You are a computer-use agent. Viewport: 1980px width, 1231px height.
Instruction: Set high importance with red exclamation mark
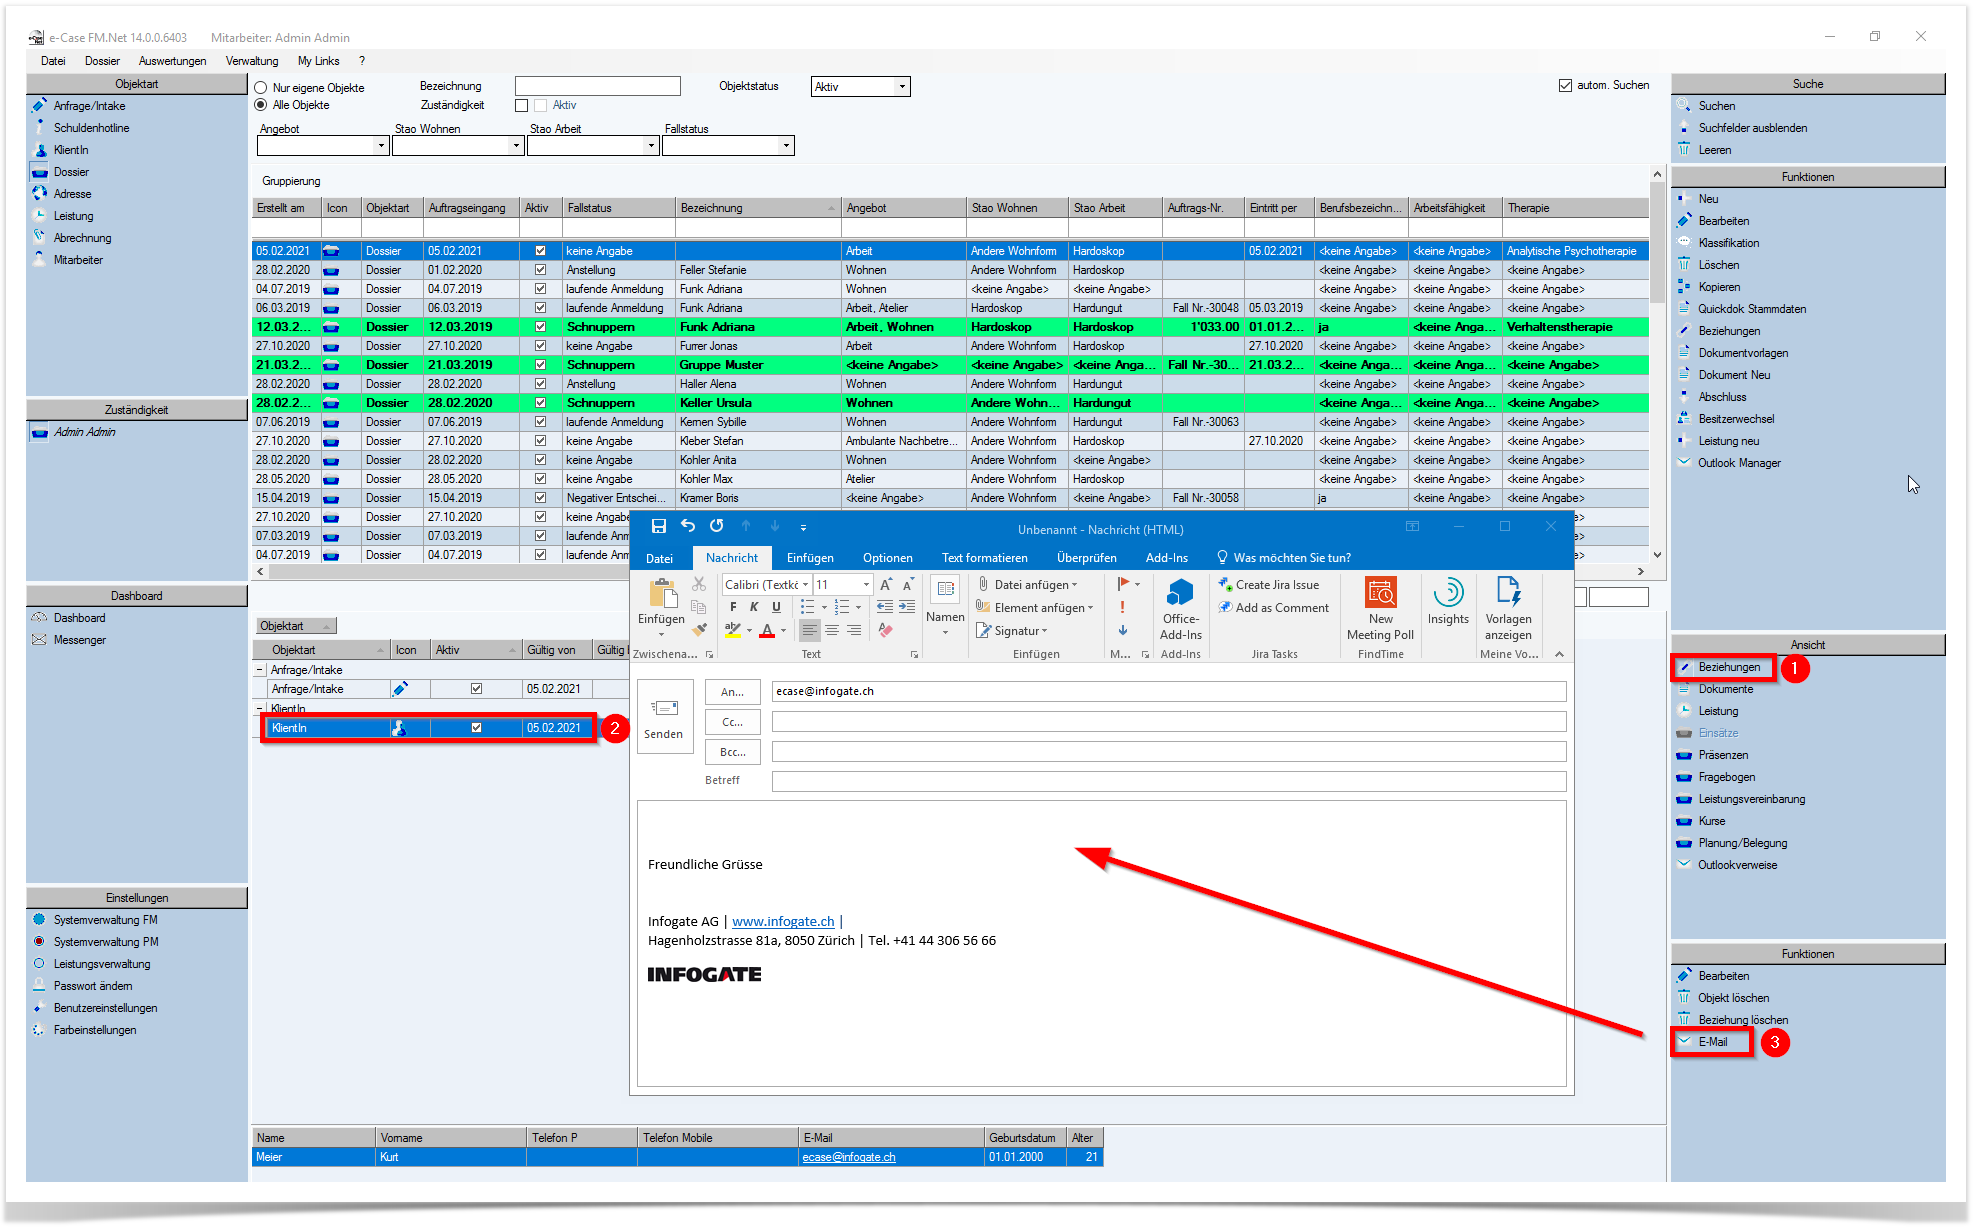click(x=1123, y=607)
